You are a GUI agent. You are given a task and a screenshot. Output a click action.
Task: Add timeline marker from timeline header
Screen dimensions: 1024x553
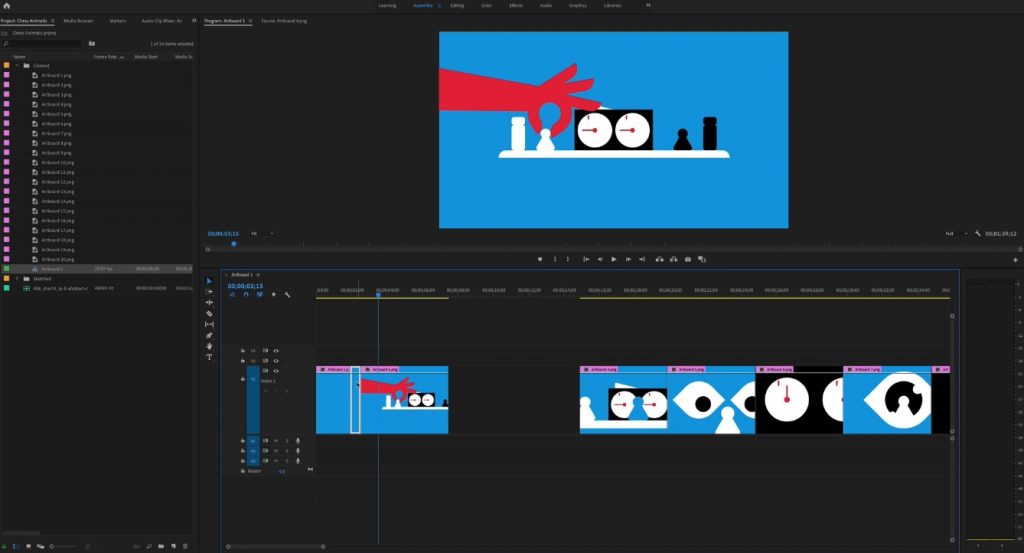pyautogui.click(x=273, y=294)
